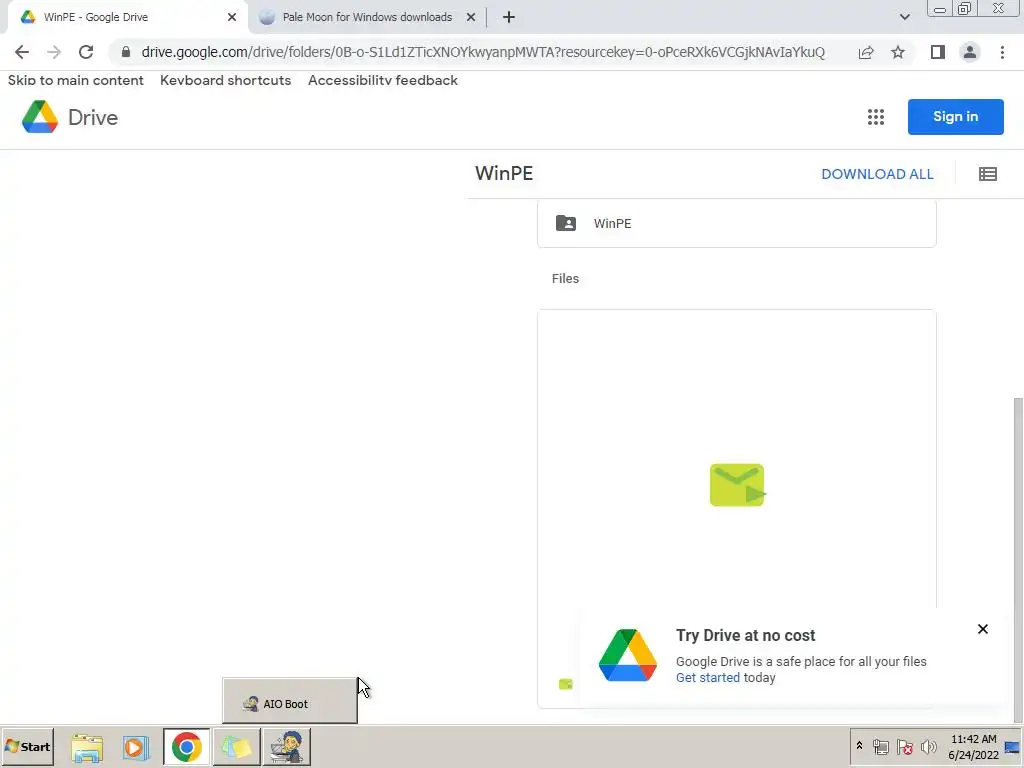Select the AIO Boot window preview

click(290, 701)
